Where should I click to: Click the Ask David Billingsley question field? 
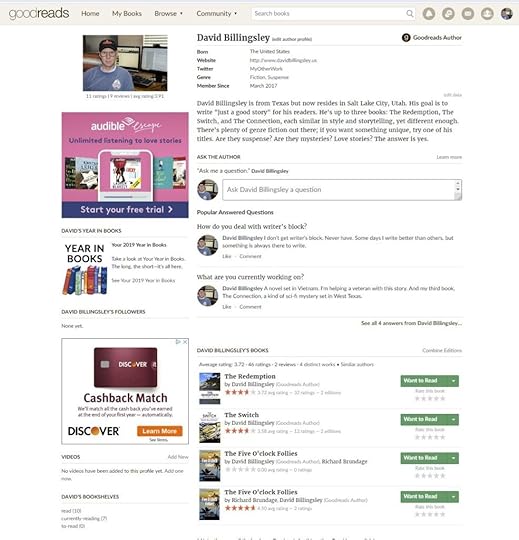(x=342, y=190)
